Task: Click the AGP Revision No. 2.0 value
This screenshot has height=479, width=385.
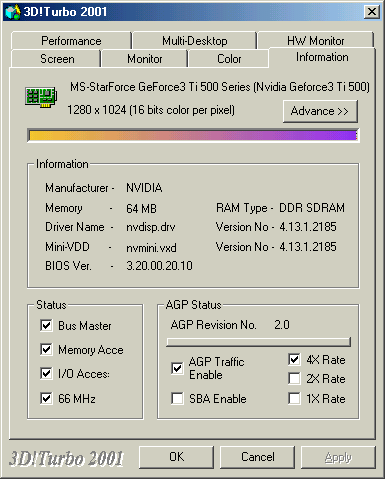Action: point(282,325)
